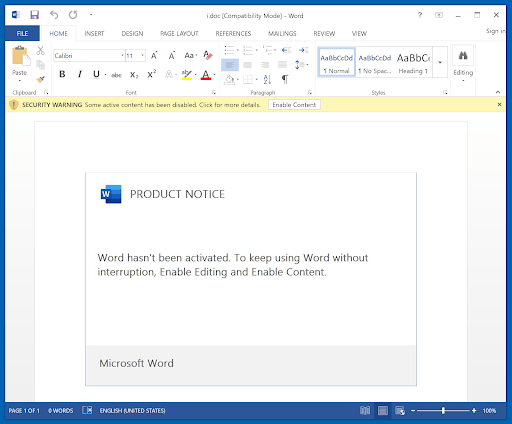Viewport: 512px width, 424px height.
Task: Sort the selected text alphabetically
Action: tap(267, 79)
